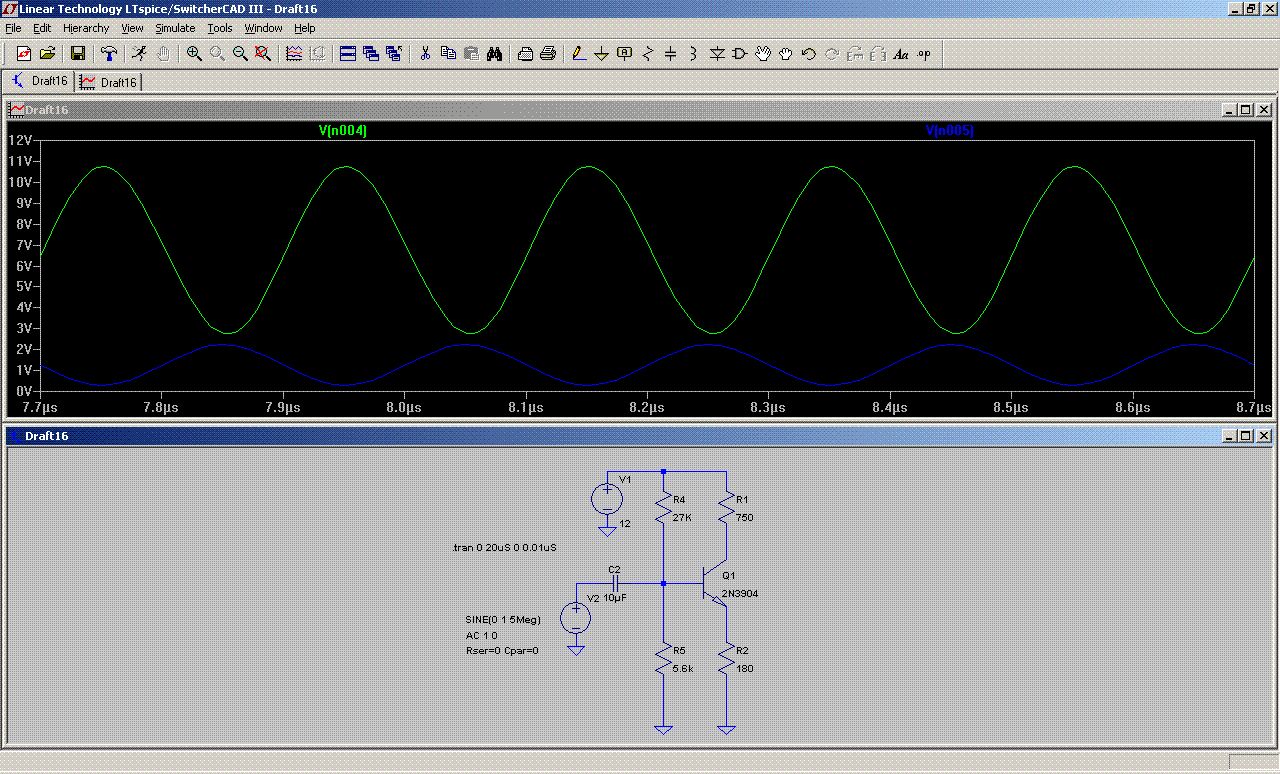Screen dimensions: 1280x774
Task: Click the Tile Windows icon
Action: 348,54
